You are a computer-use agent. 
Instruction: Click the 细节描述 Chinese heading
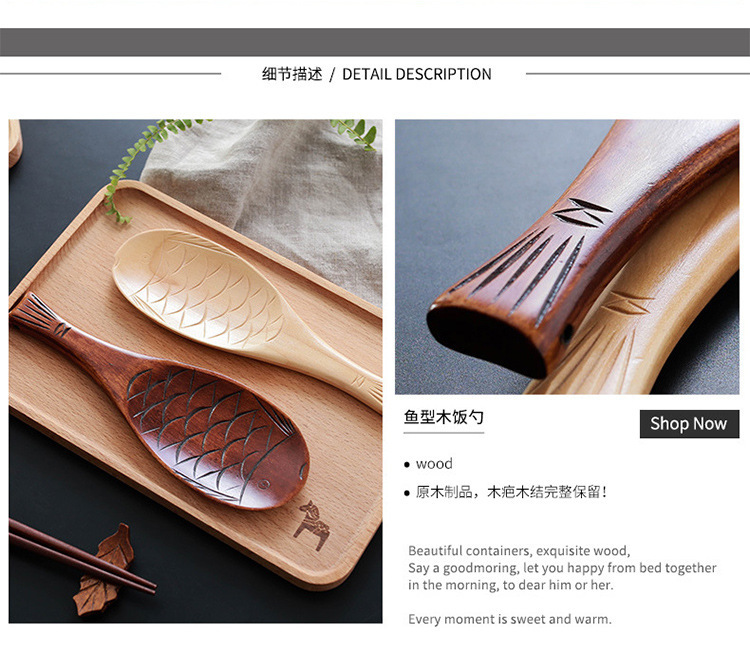click(x=292, y=74)
